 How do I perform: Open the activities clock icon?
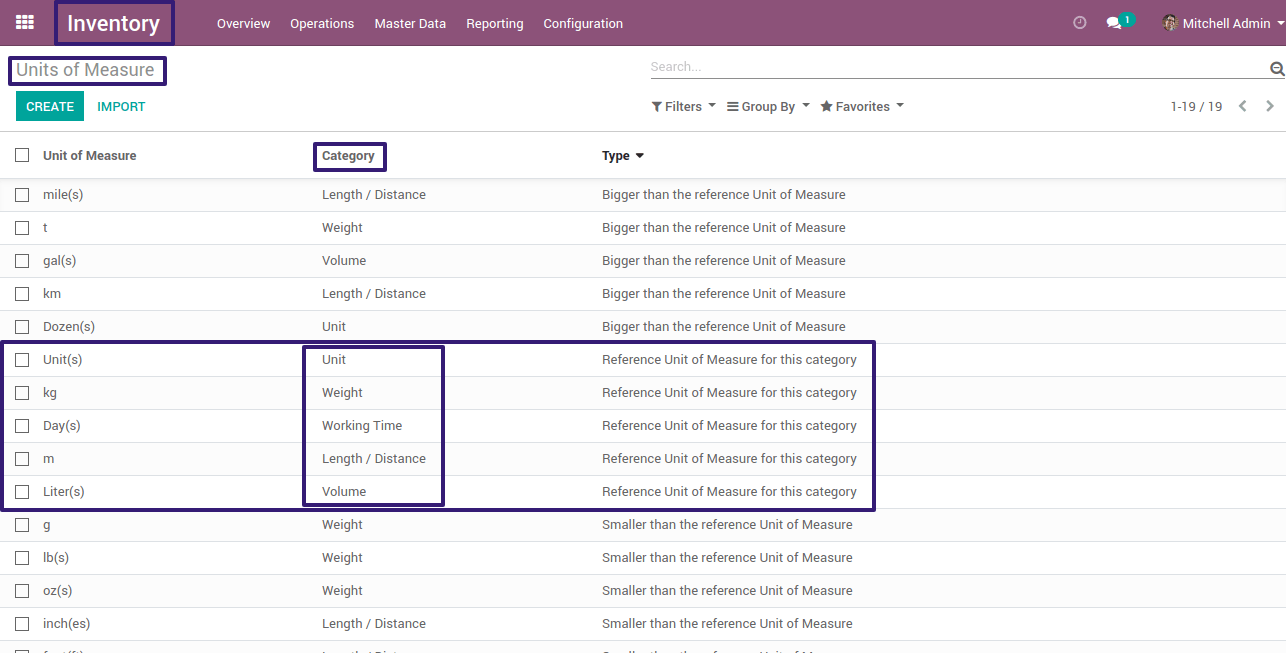1079,23
